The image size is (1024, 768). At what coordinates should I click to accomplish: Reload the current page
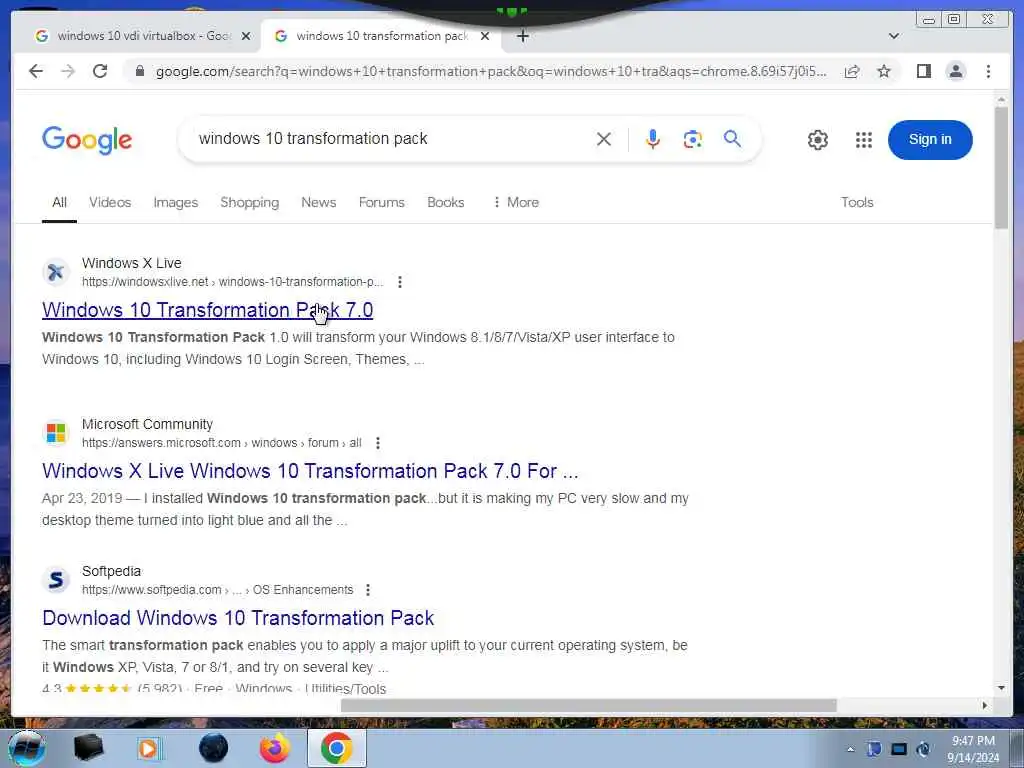100,71
